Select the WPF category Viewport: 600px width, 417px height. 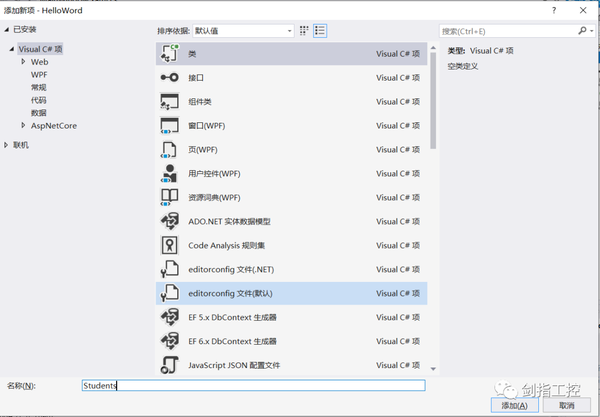pos(39,75)
